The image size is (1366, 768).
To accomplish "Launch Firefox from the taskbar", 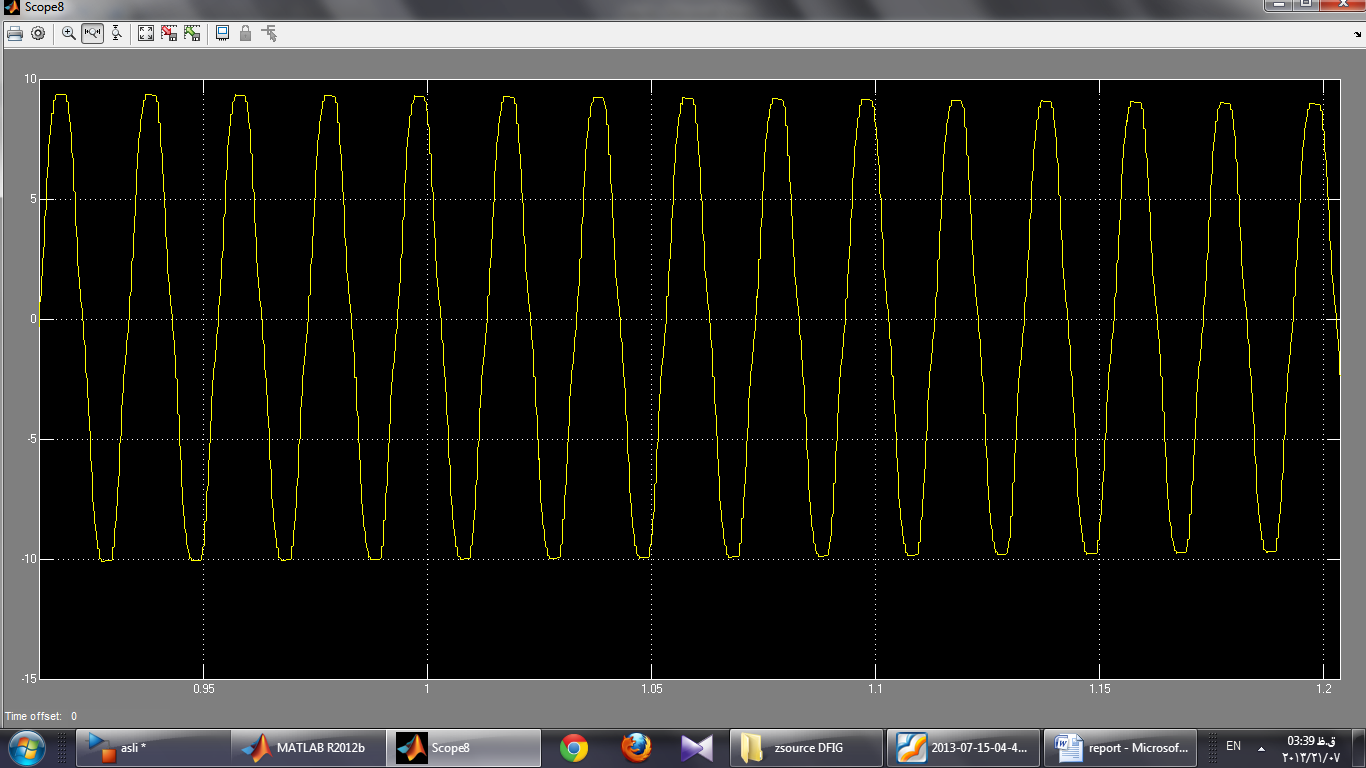I will (635, 747).
